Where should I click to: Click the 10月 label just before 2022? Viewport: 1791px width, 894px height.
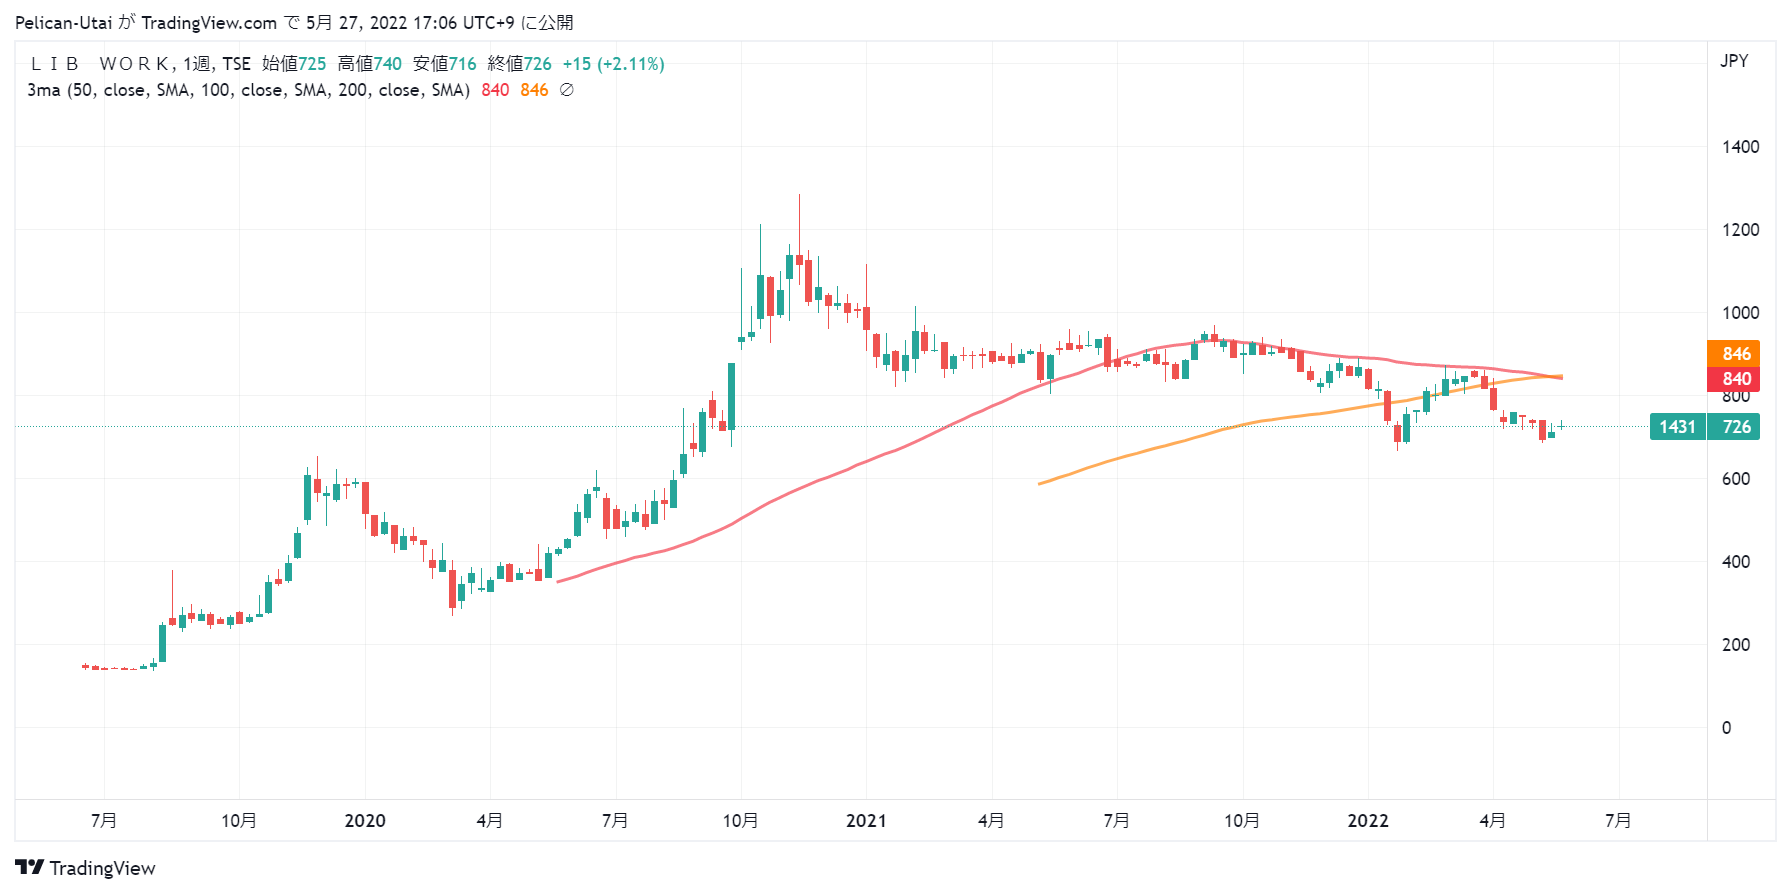coord(1242,821)
